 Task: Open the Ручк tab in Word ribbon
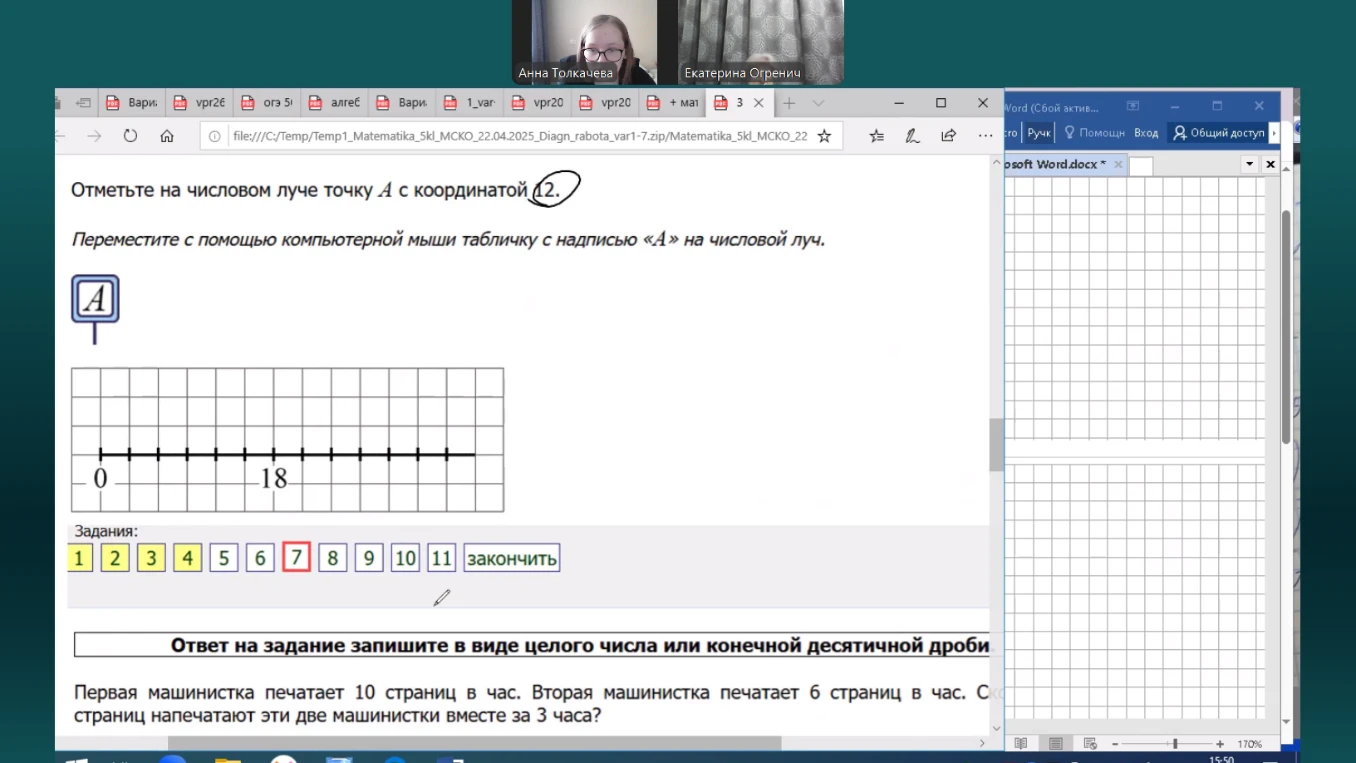tap(1039, 133)
